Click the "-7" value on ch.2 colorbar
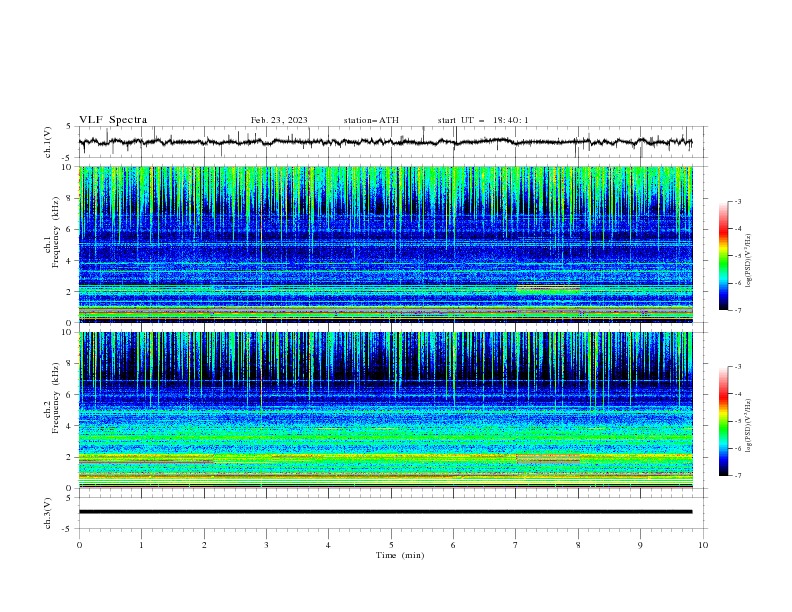Image resolution: width=792 pixels, height=612 pixels. pos(738,476)
